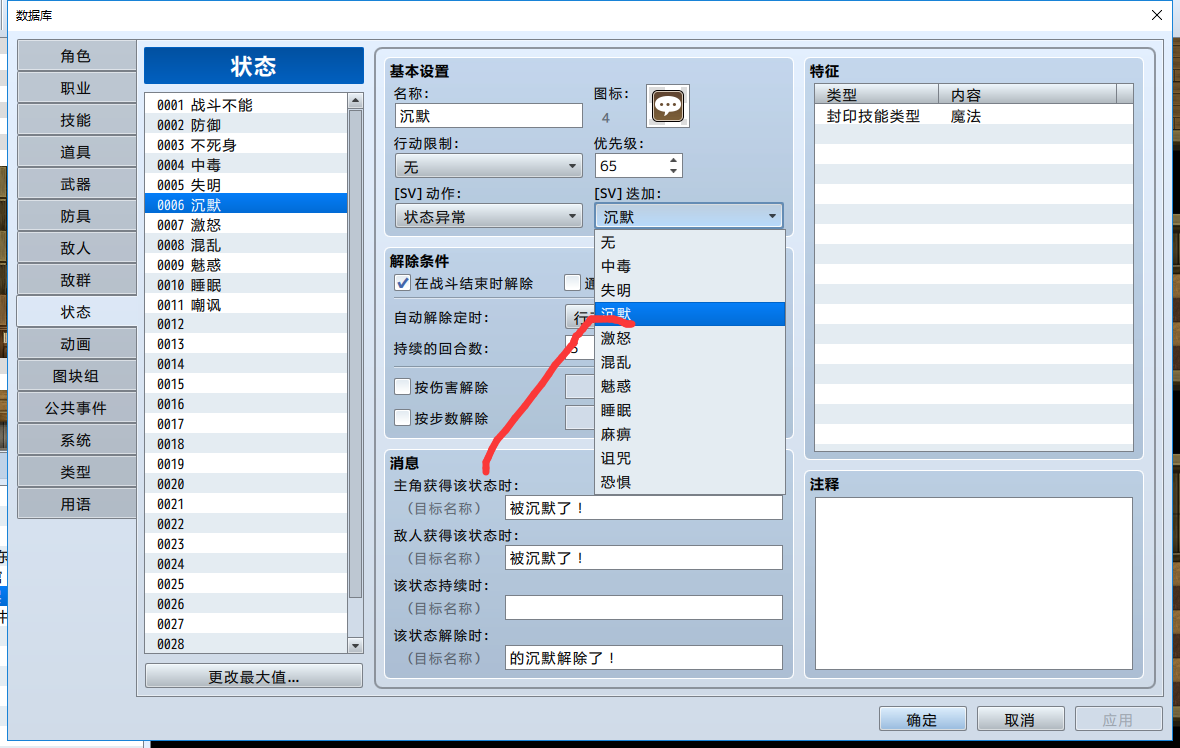Viewport: 1180px width, 748px height.
Task: Switch to the 敌群 tab
Action: click(x=76, y=280)
